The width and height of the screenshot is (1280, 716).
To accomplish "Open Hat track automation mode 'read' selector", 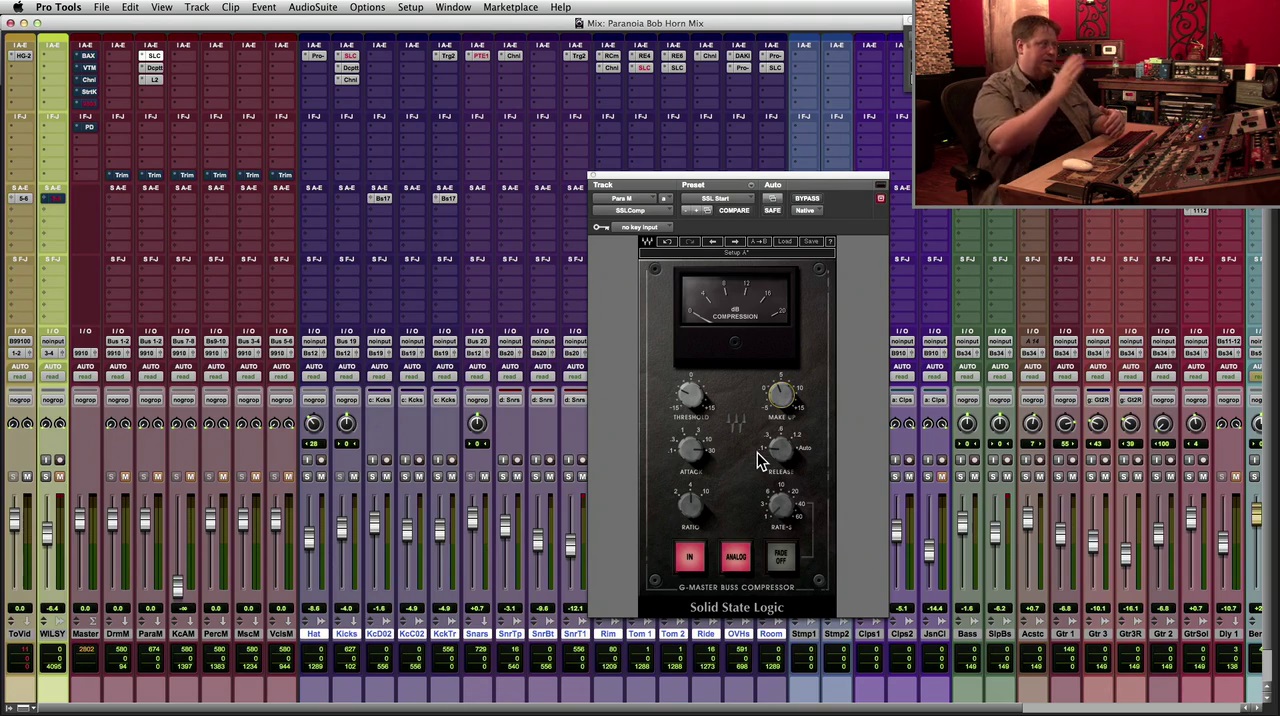I will [314, 377].
